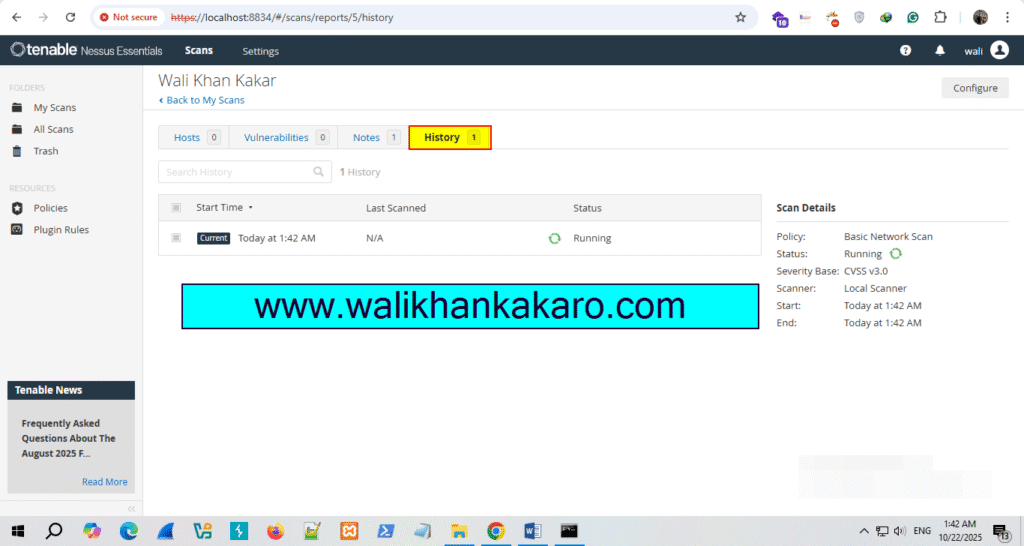
Task: Open the Vulnerabilities tab
Action: [x=283, y=137]
